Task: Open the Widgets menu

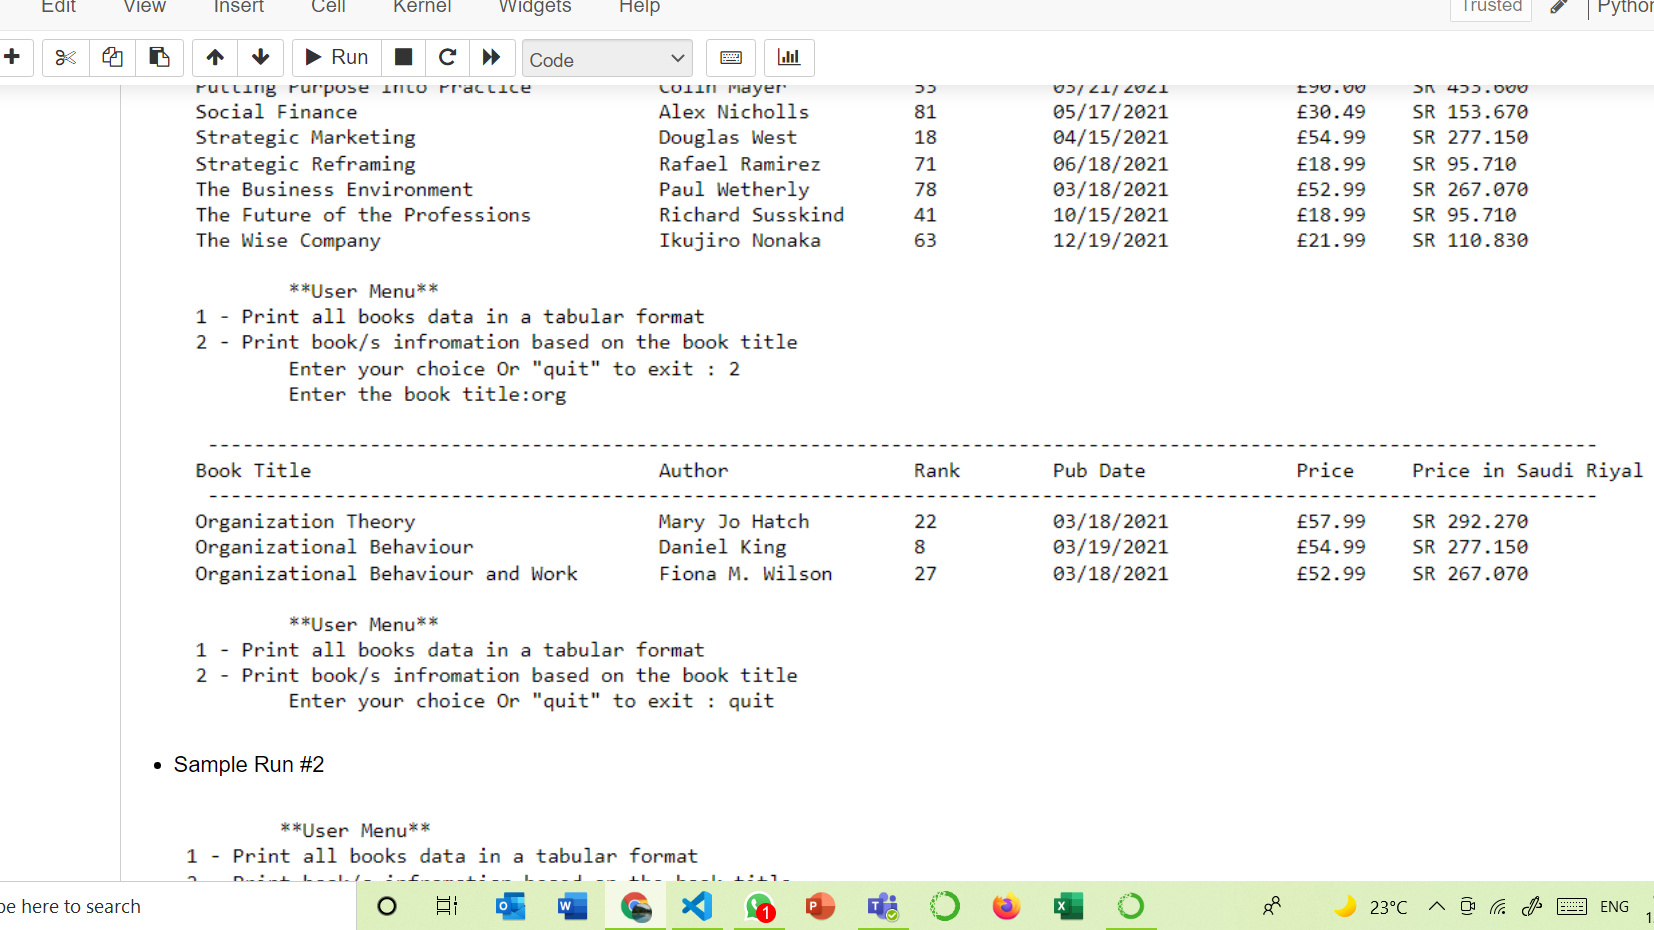Action: [535, 7]
